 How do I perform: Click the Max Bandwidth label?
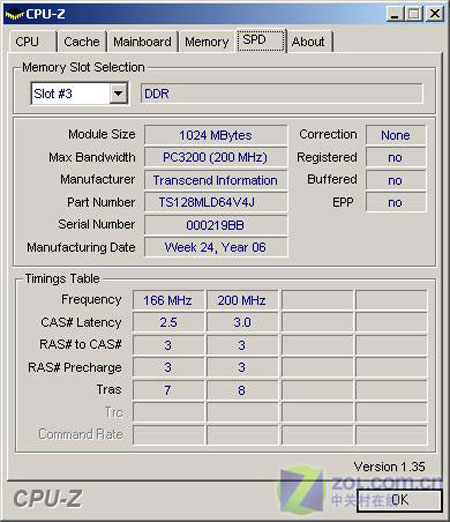coord(92,157)
